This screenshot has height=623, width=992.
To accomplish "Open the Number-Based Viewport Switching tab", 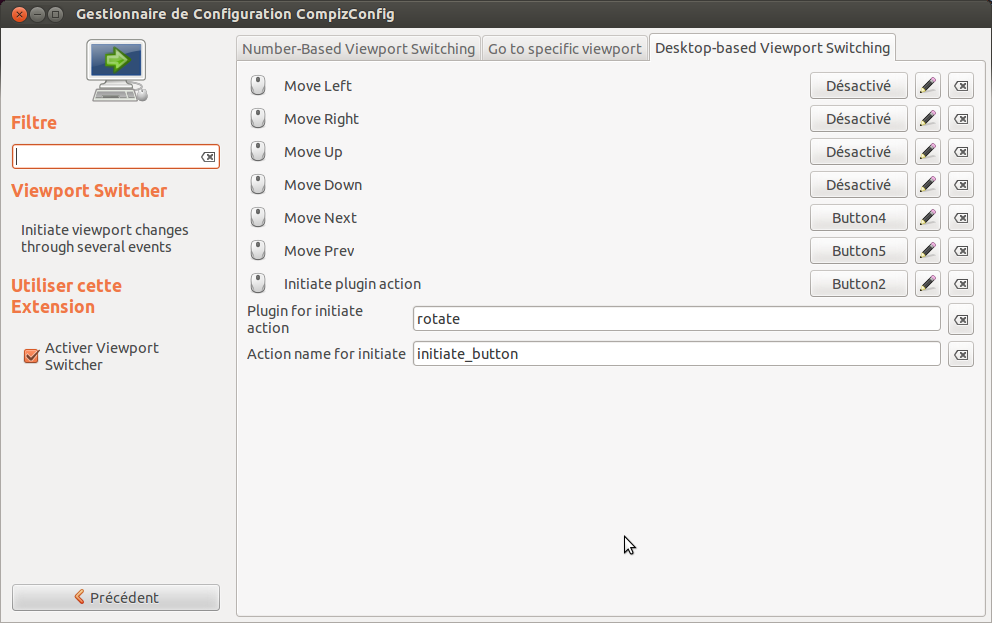I will [358, 49].
